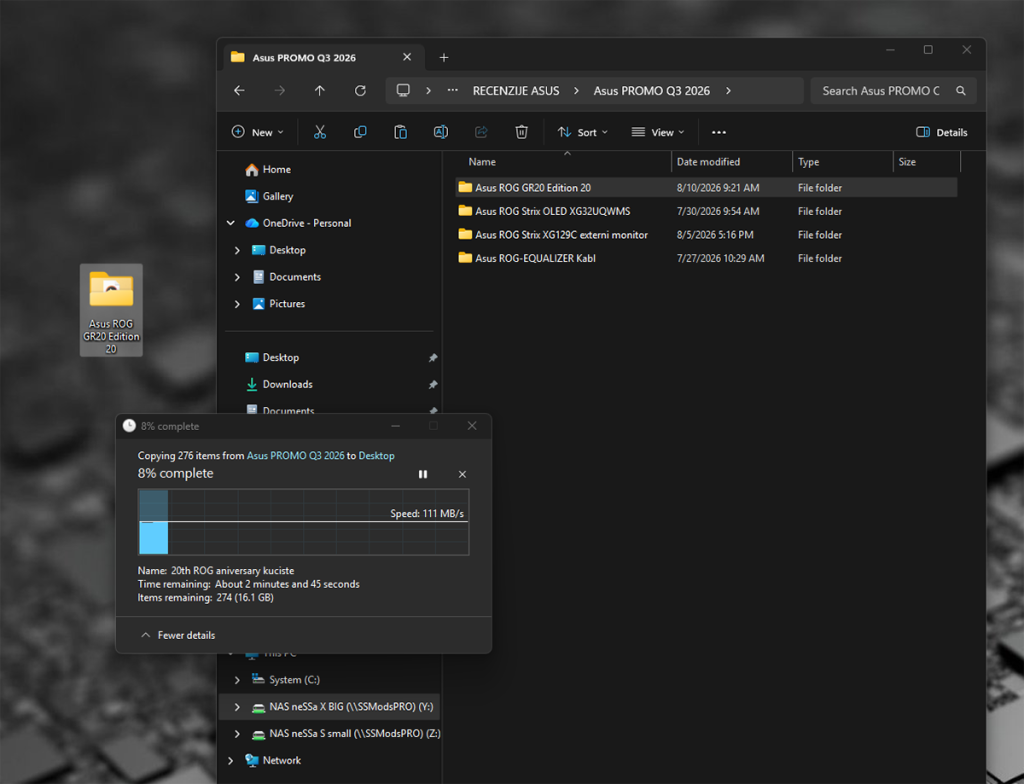This screenshot has width=1024, height=784.
Task: Close the copy progress dialog window
Action: (x=472, y=426)
